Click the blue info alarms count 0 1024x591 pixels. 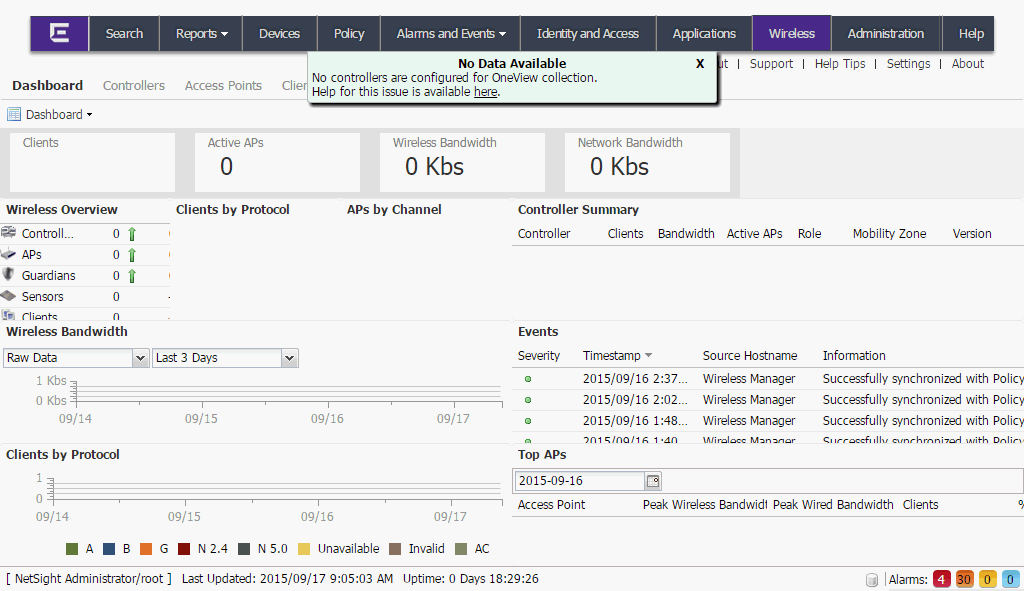tap(1010, 579)
